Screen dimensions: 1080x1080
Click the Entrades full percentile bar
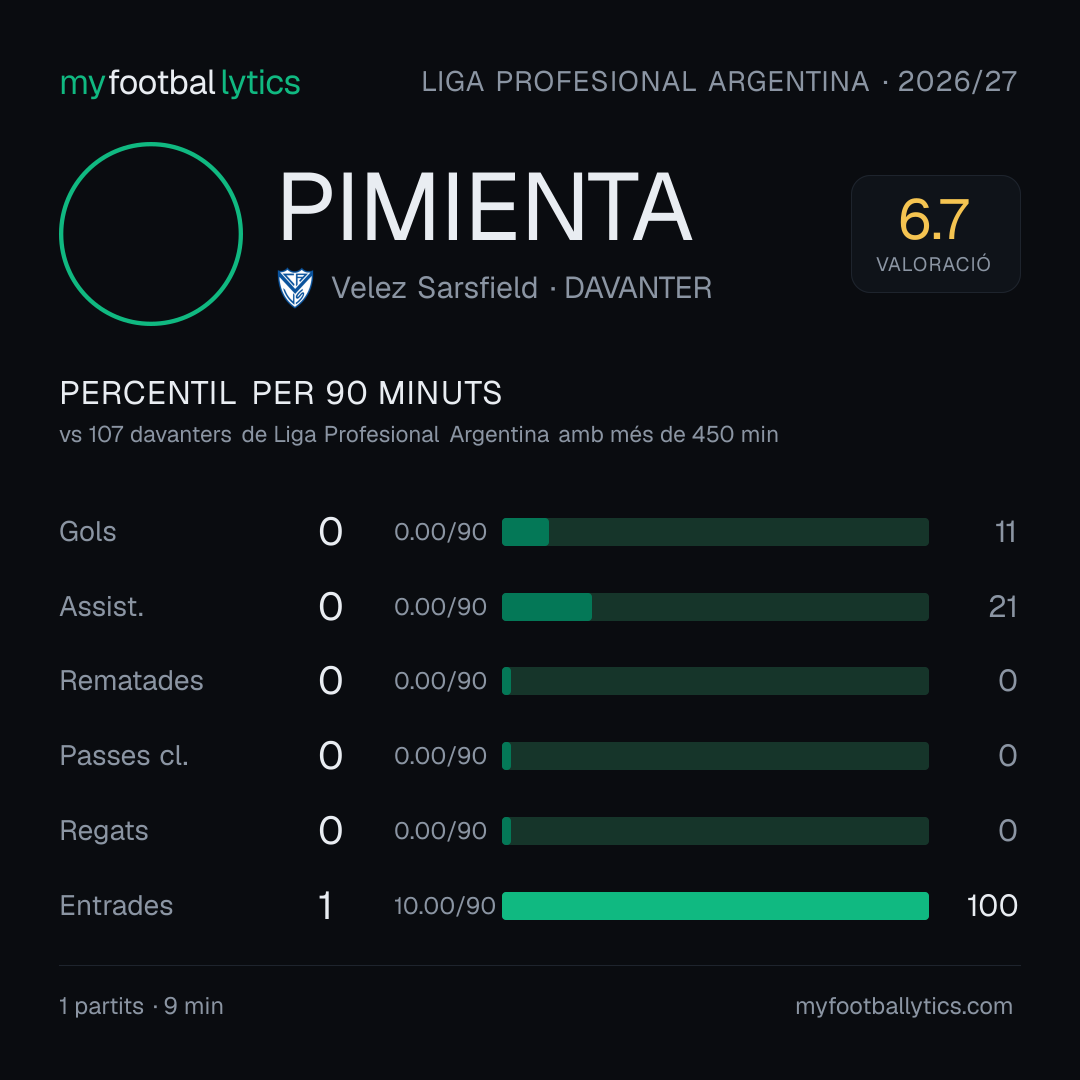tap(715, 906)
